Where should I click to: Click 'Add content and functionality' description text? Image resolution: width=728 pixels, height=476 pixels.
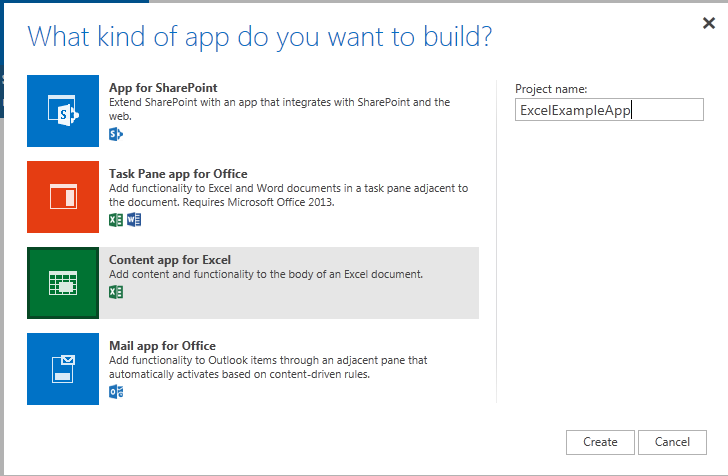coord(266,274)
